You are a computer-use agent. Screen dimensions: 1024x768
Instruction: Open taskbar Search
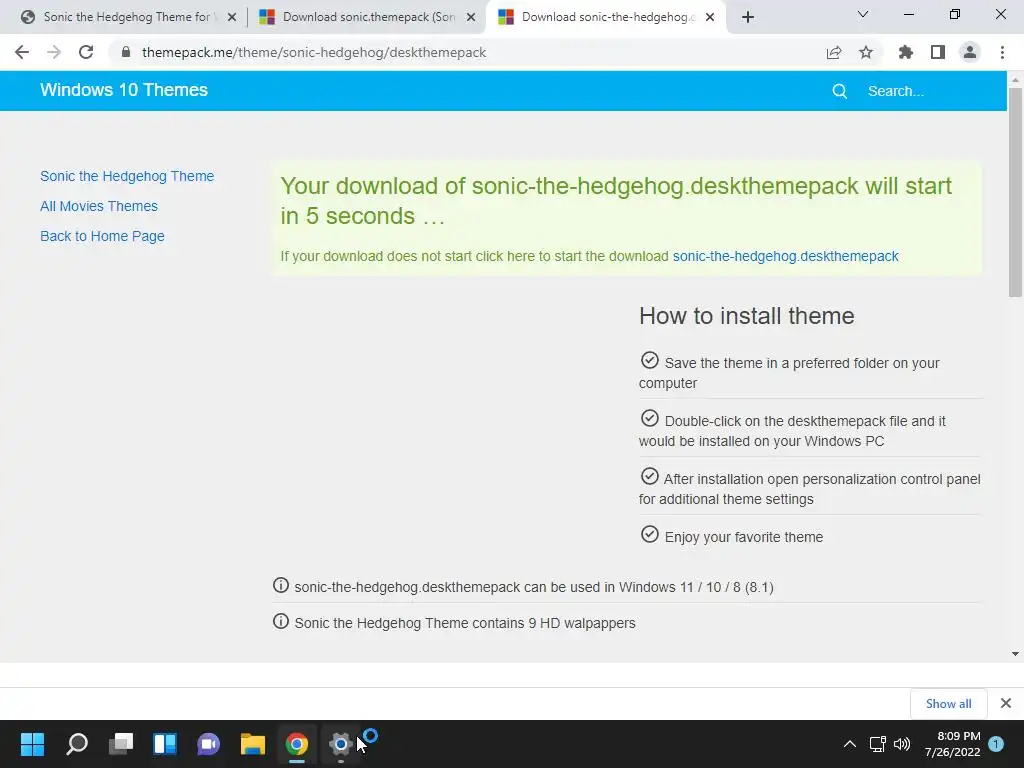coord(77,744)
